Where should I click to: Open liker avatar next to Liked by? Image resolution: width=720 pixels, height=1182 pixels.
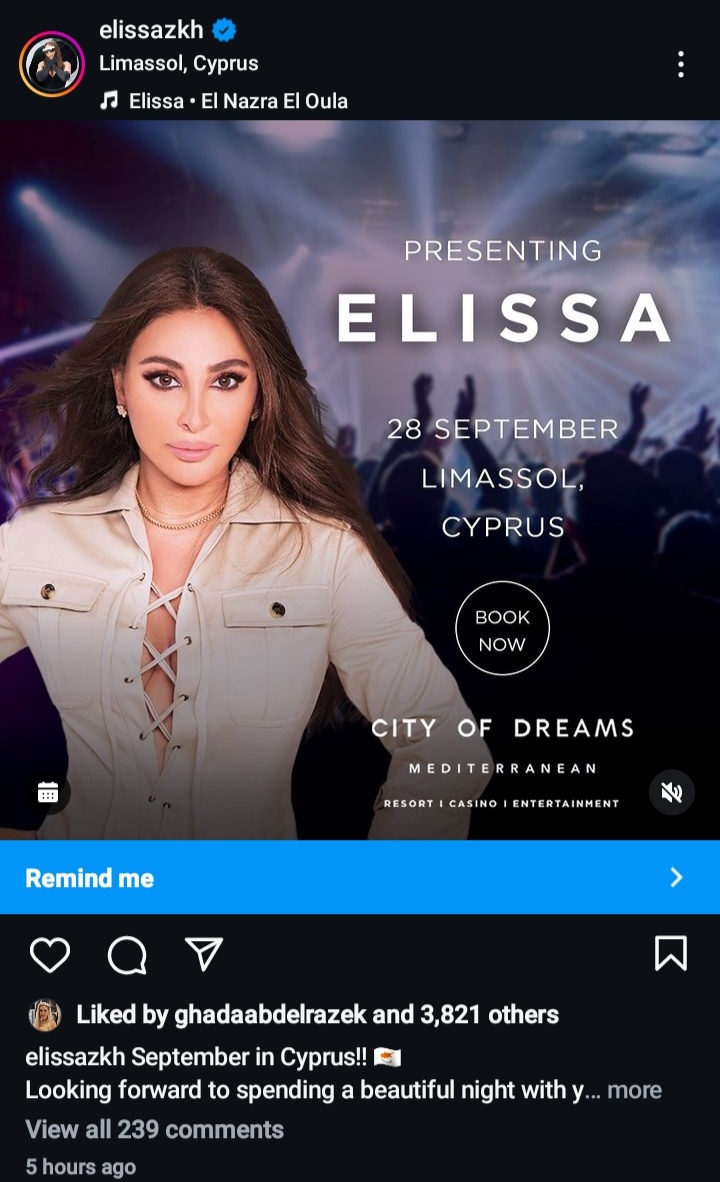[x=44, y=1015]
